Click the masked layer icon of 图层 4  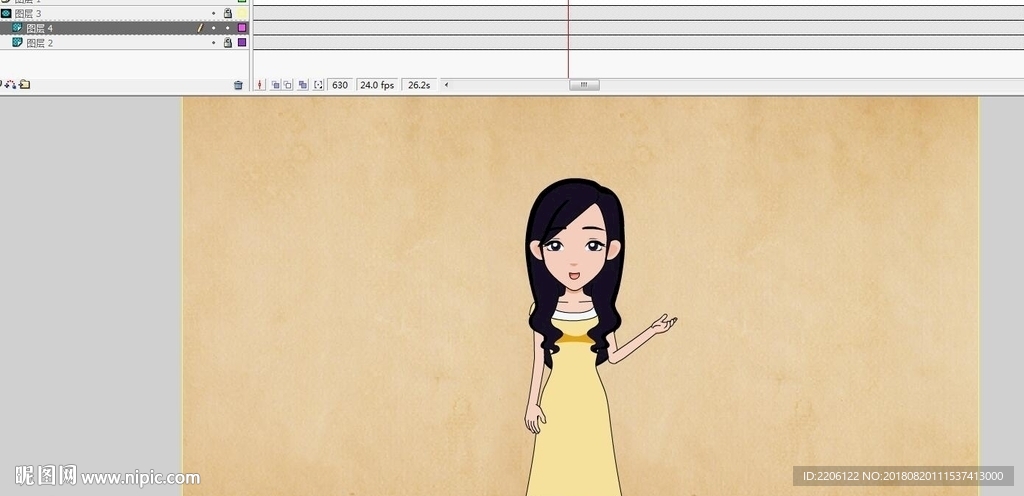tap(18, 27)
